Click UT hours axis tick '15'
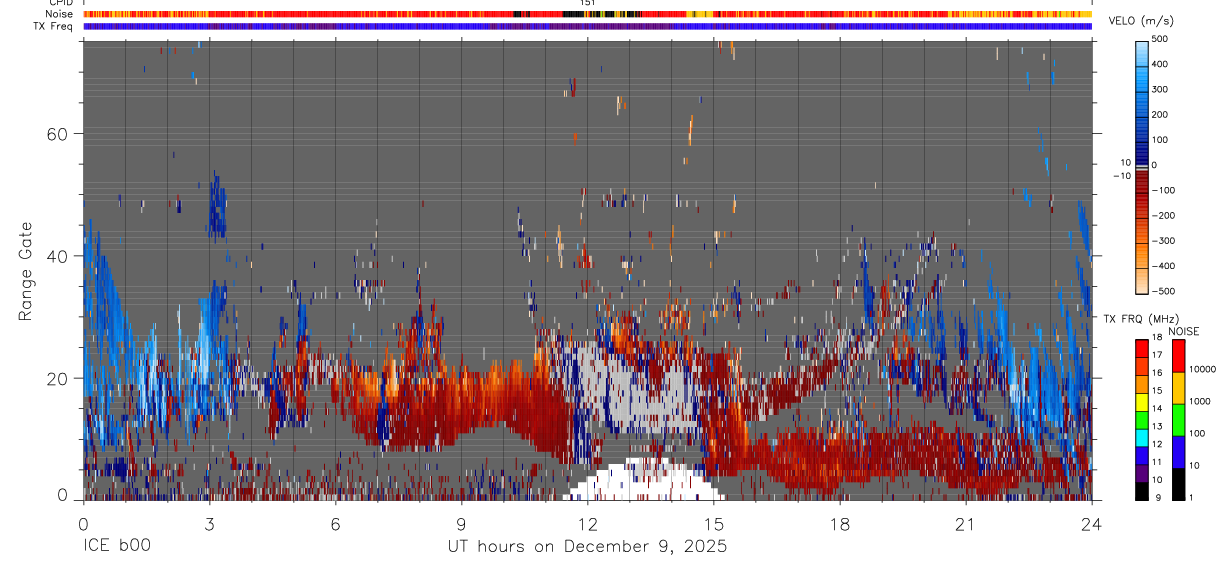The image size is (1228, 567). tap(713, 523)
